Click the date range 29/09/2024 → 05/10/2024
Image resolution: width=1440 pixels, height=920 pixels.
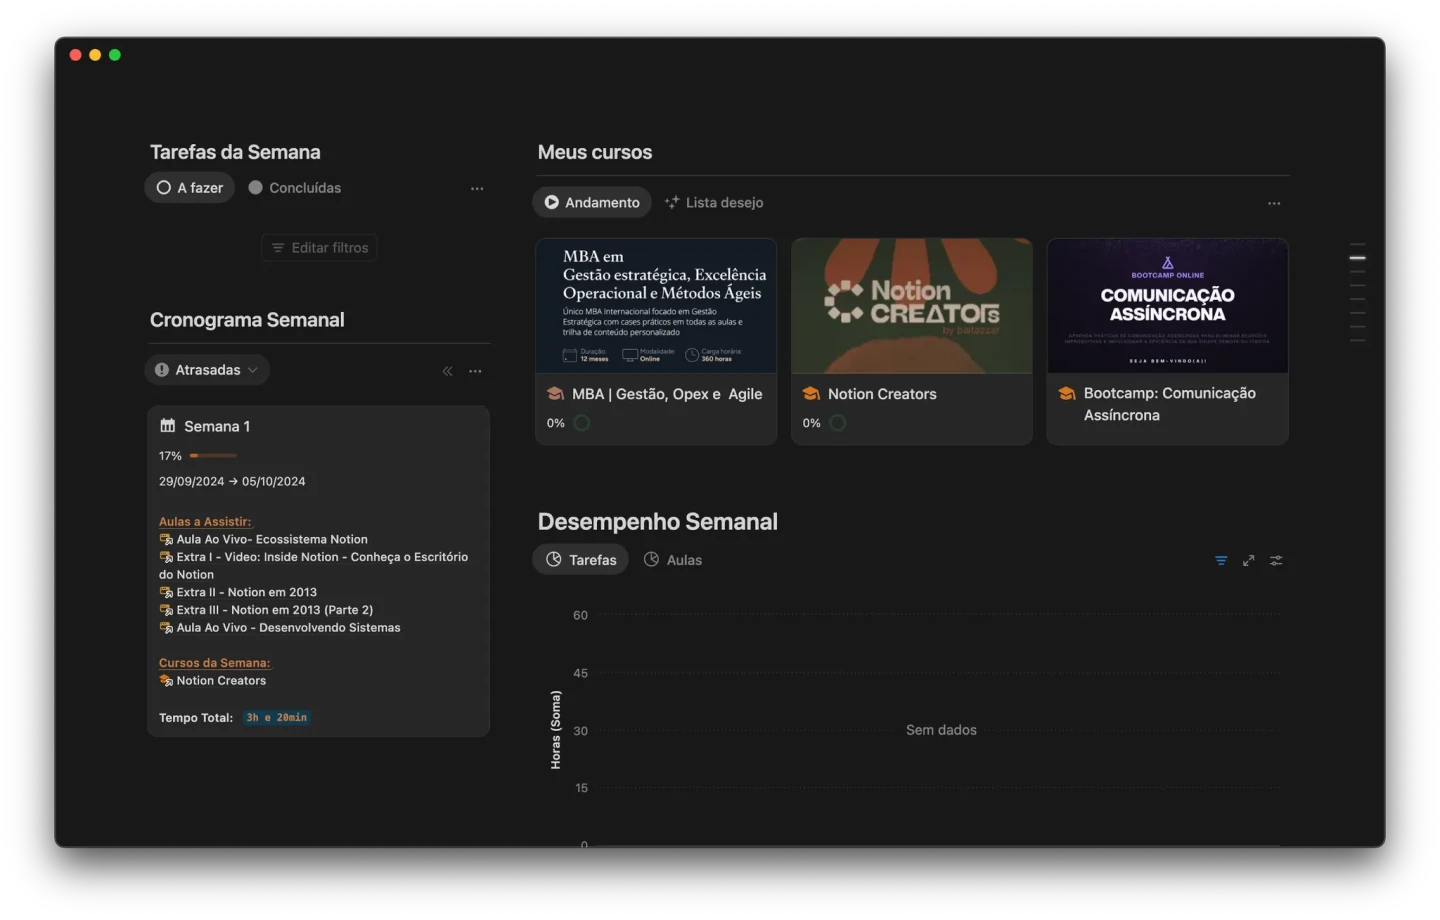(232, 482)
